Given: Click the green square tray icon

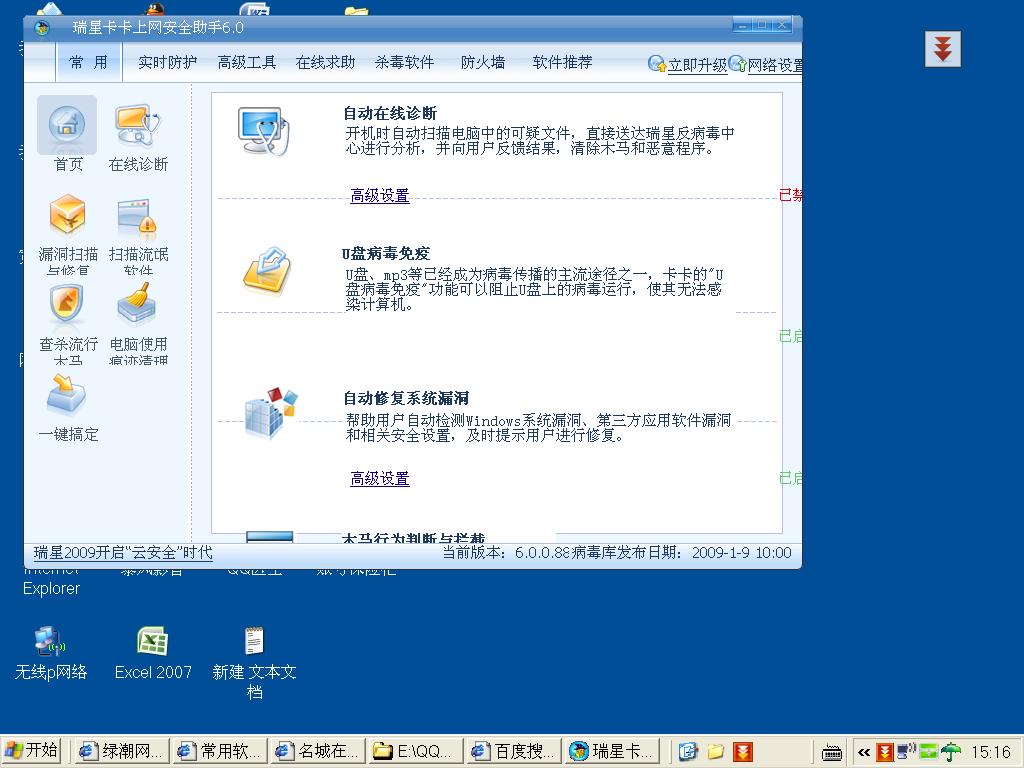Looking at the screenshot, I should 928,752.
